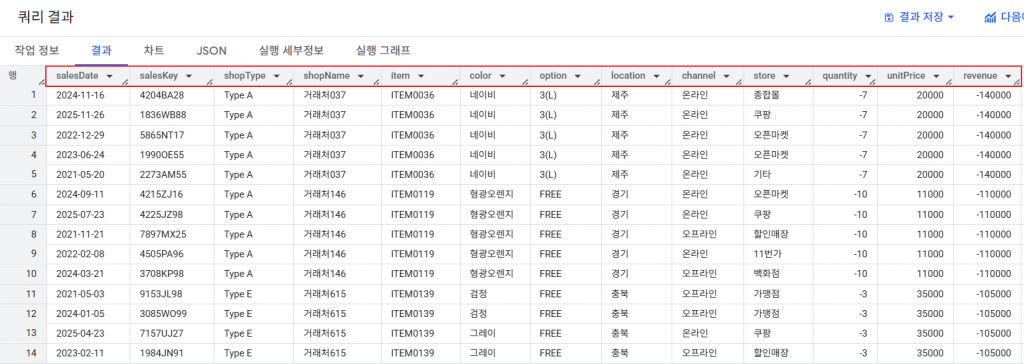Open the JSON tab
1024x364 pixels.
(212, 50)
